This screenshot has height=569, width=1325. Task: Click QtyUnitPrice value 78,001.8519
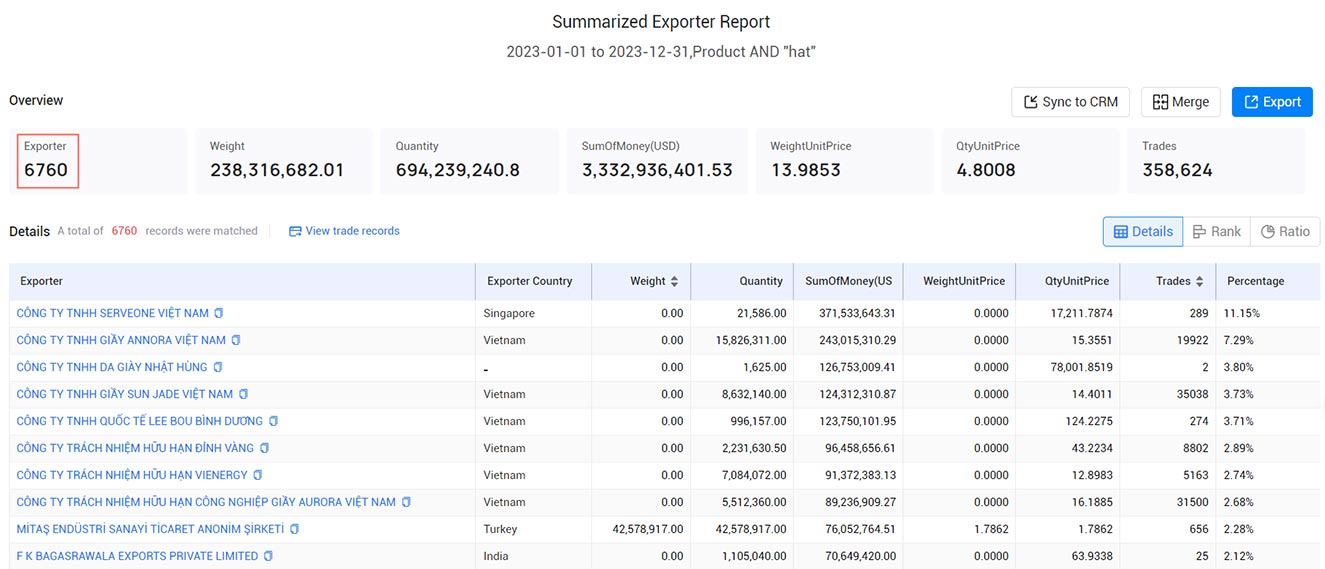[x=1079, y=367]
